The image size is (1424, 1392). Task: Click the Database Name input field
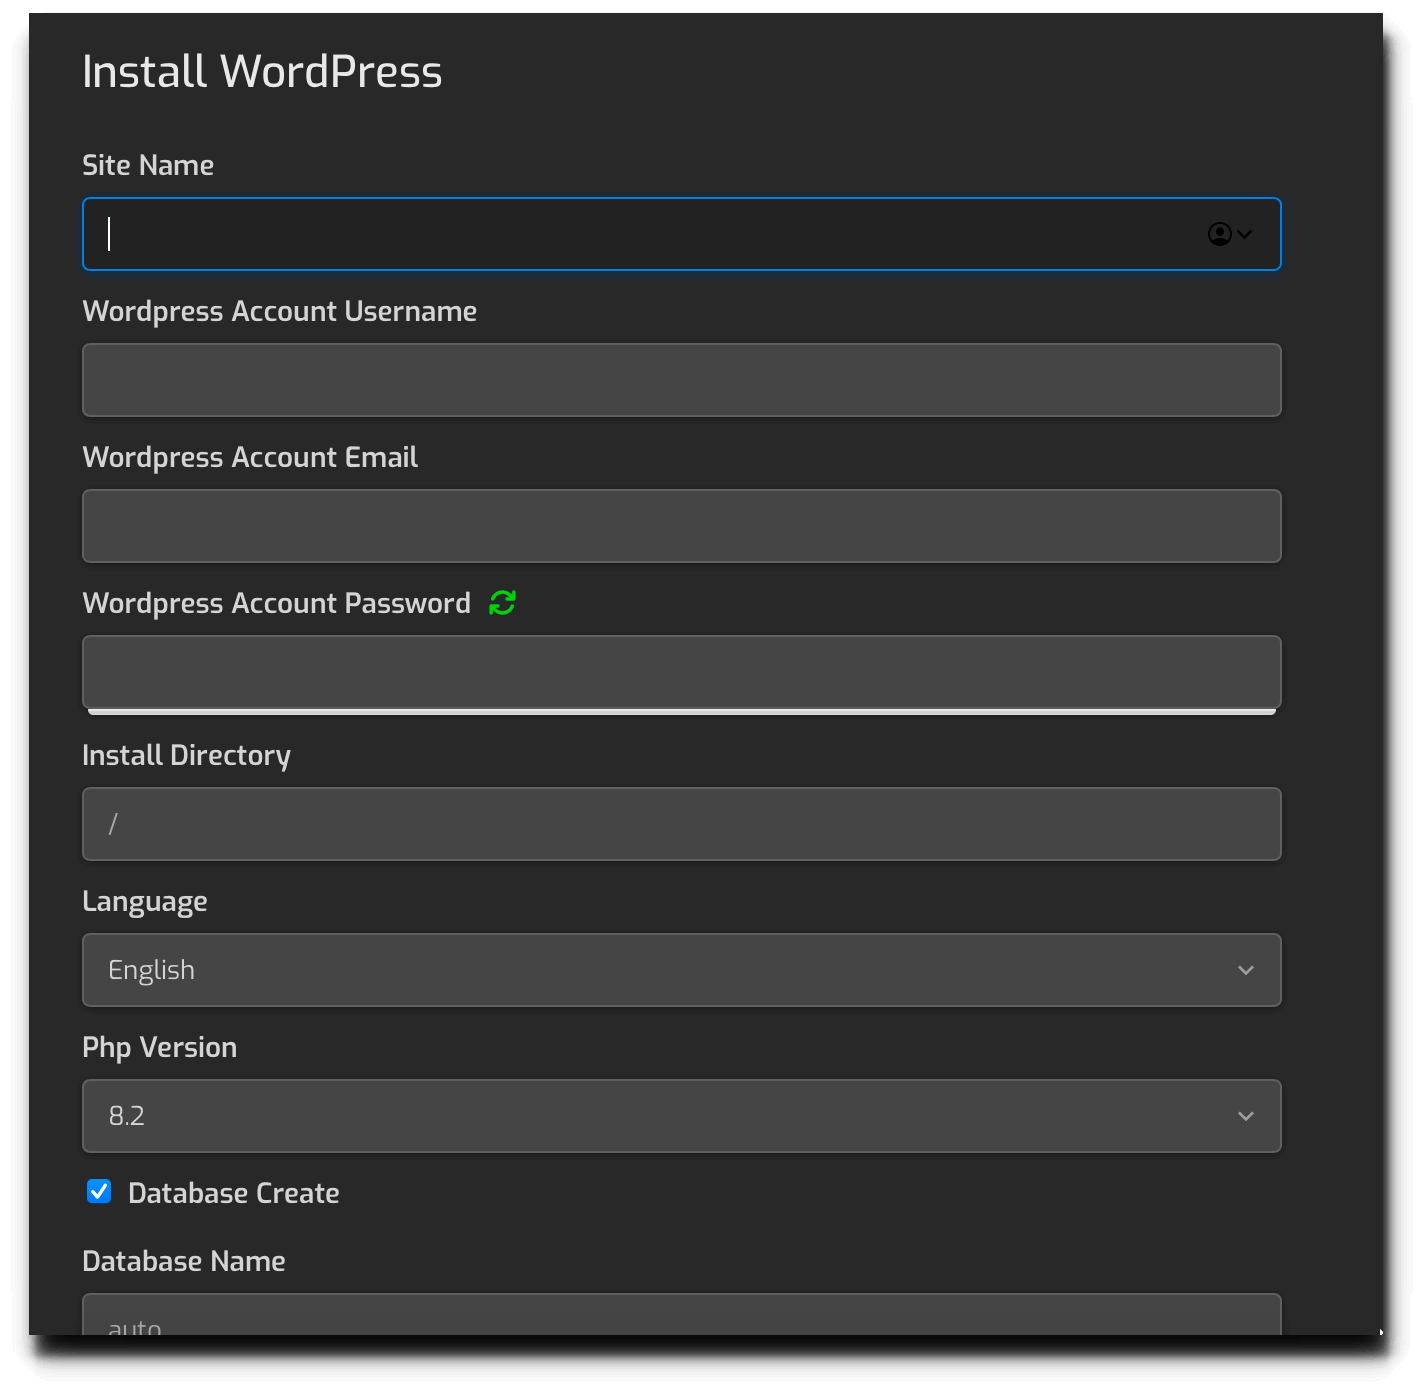point(682,1314)
